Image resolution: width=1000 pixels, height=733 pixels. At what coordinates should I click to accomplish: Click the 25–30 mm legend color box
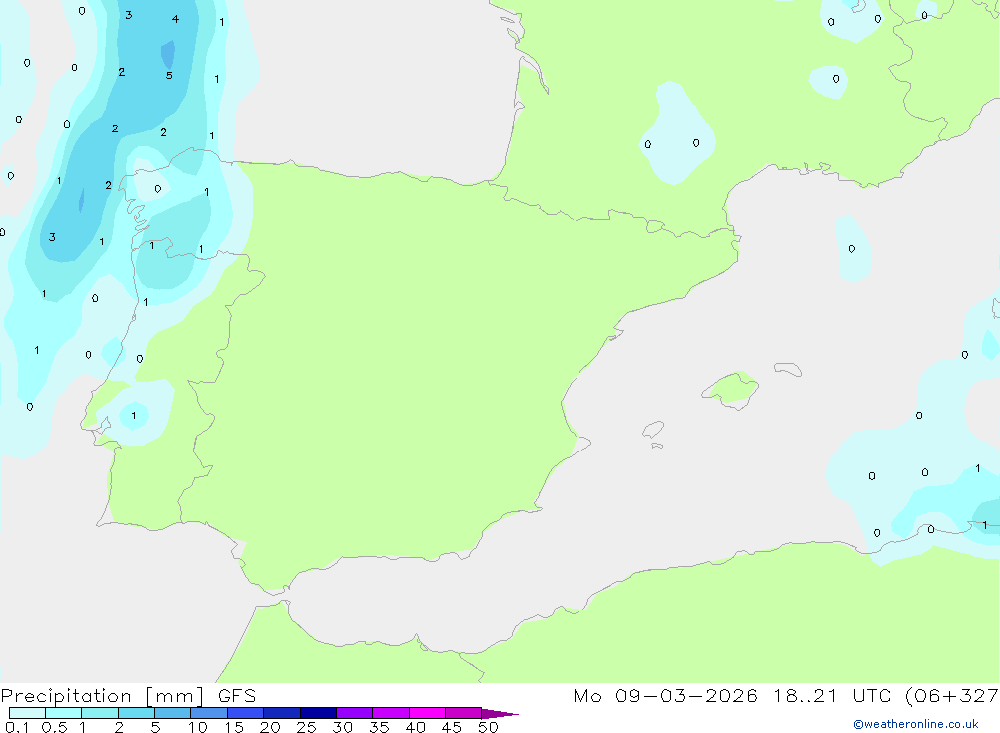point(318,713)
